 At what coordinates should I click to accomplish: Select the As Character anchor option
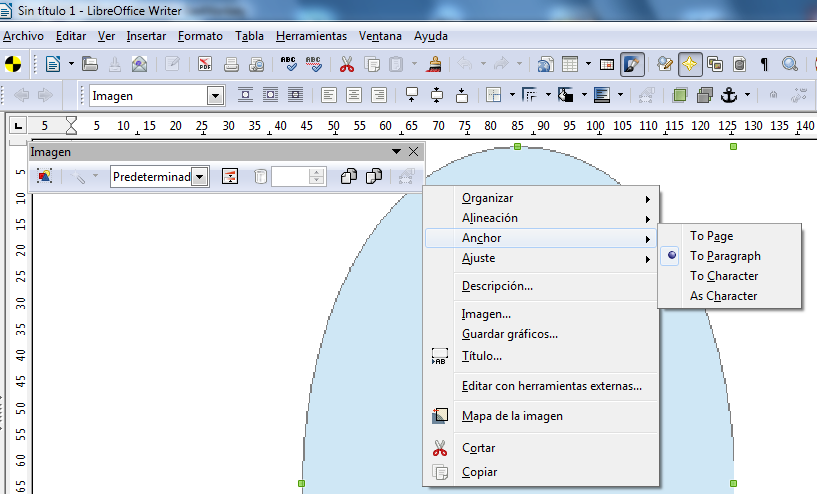pos(729,295)
